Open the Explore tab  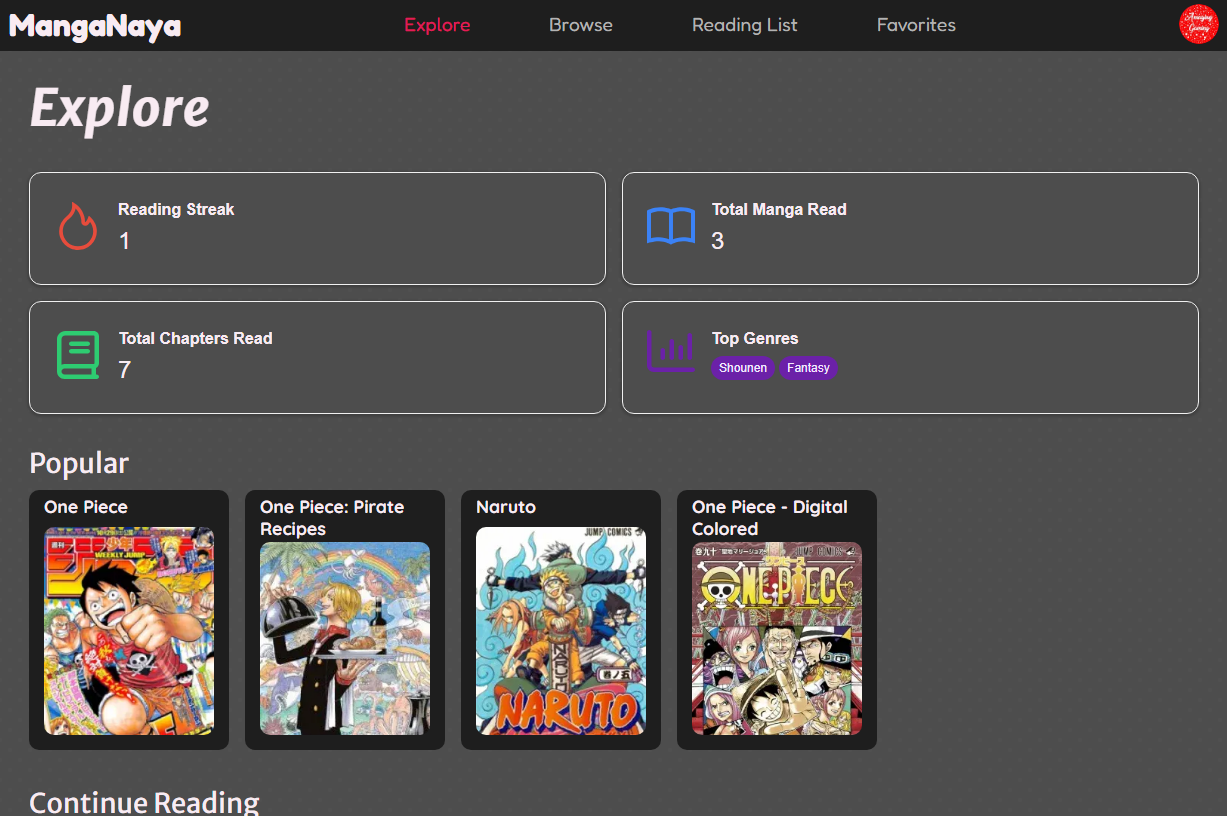(x=437, y=25)
